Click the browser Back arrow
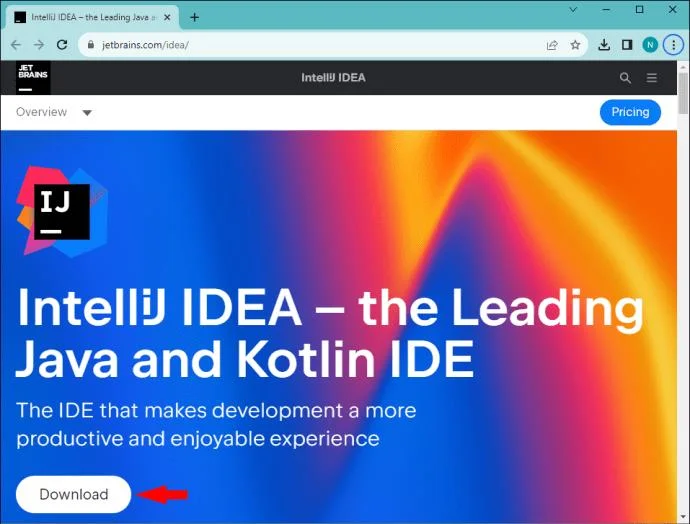Screen dimensions: 690x524 point(16,45)
